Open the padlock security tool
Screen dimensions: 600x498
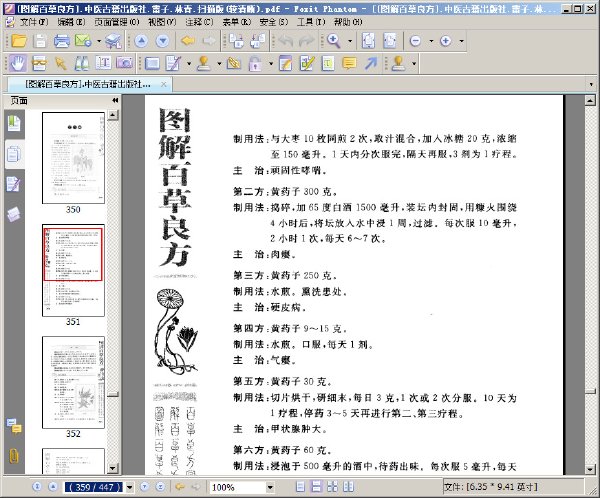coord(255,63)
